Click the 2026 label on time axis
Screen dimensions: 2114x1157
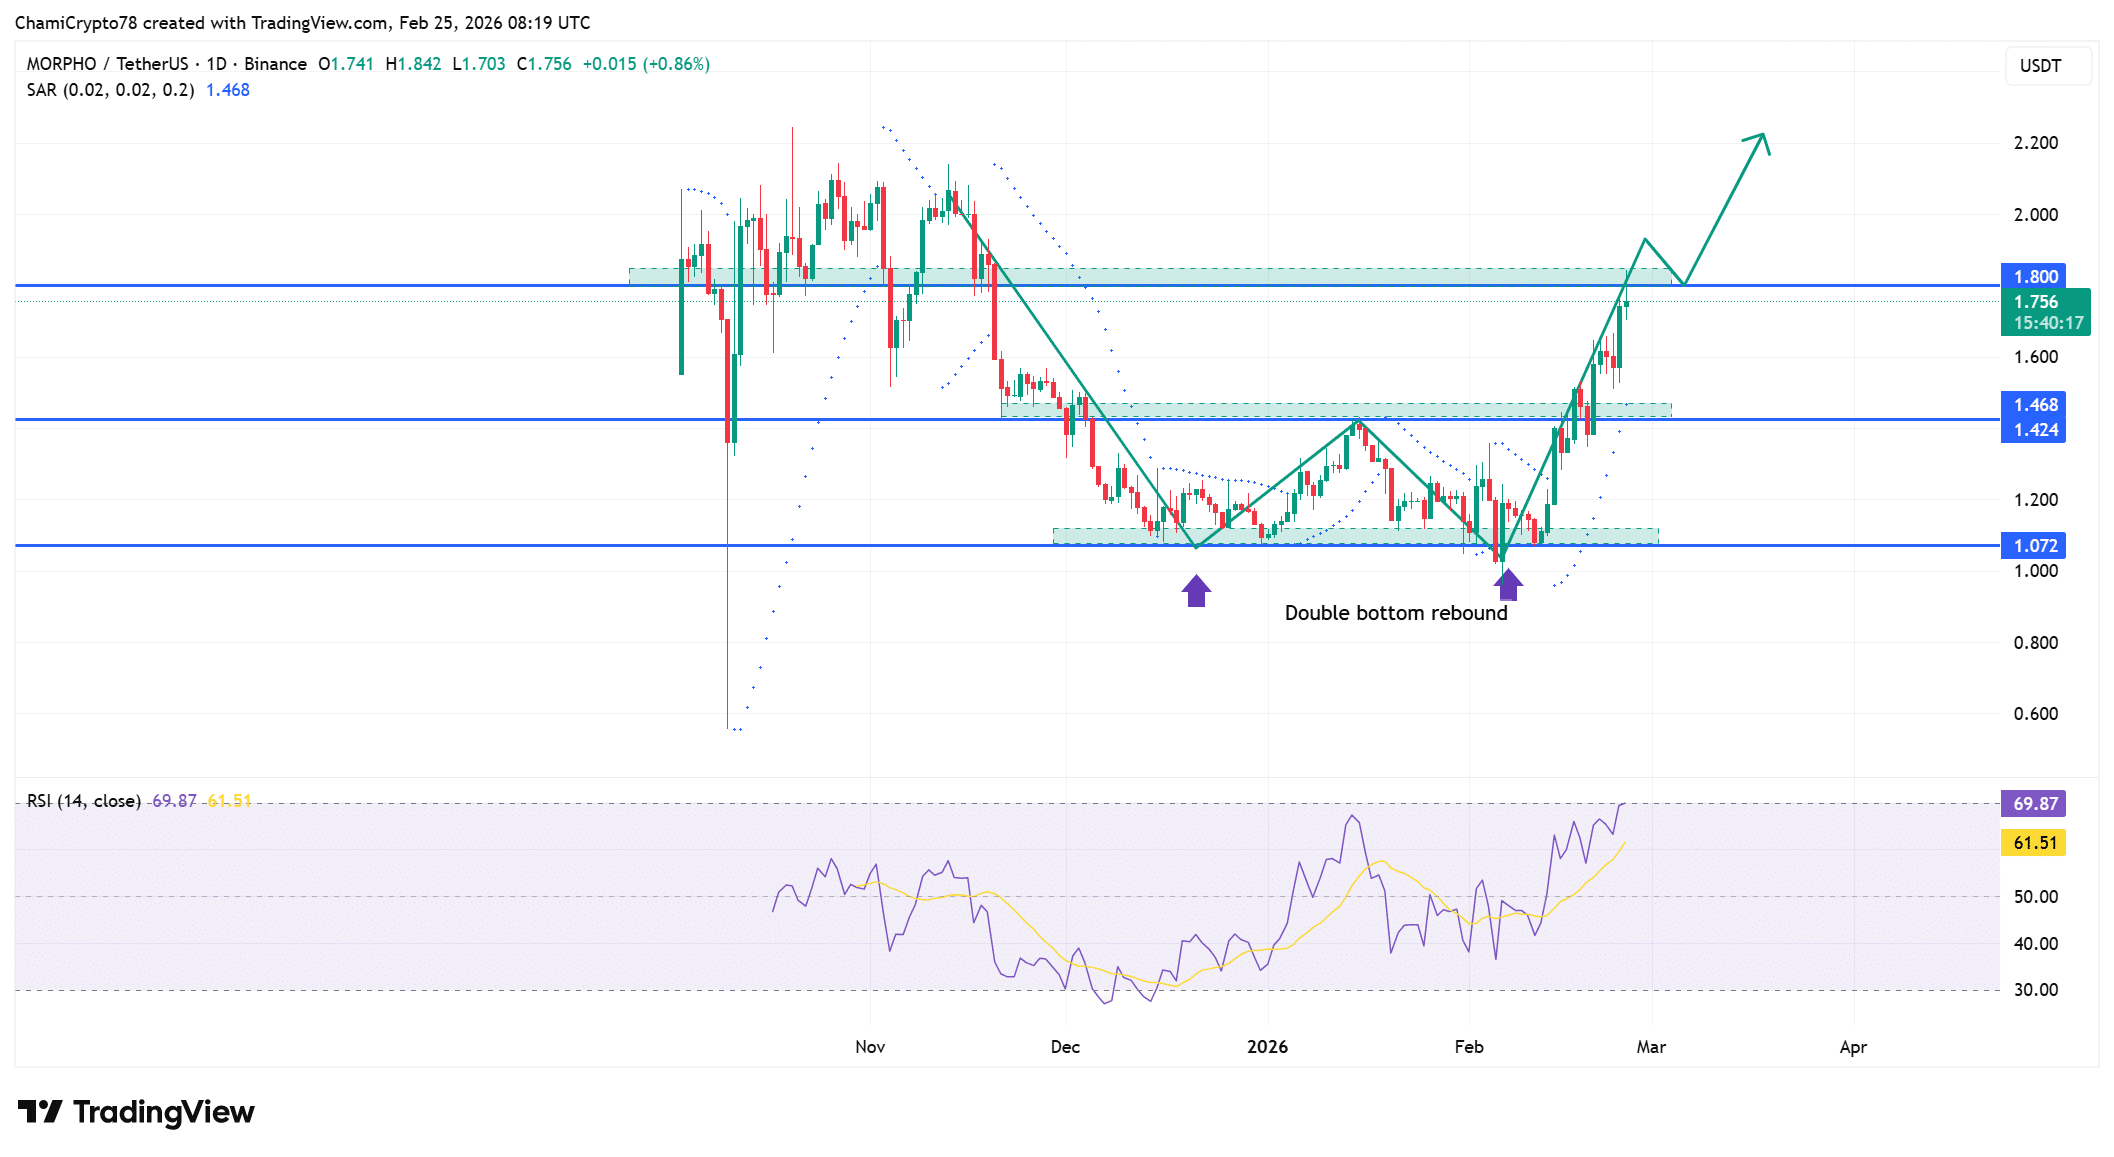(1267, 1047)
